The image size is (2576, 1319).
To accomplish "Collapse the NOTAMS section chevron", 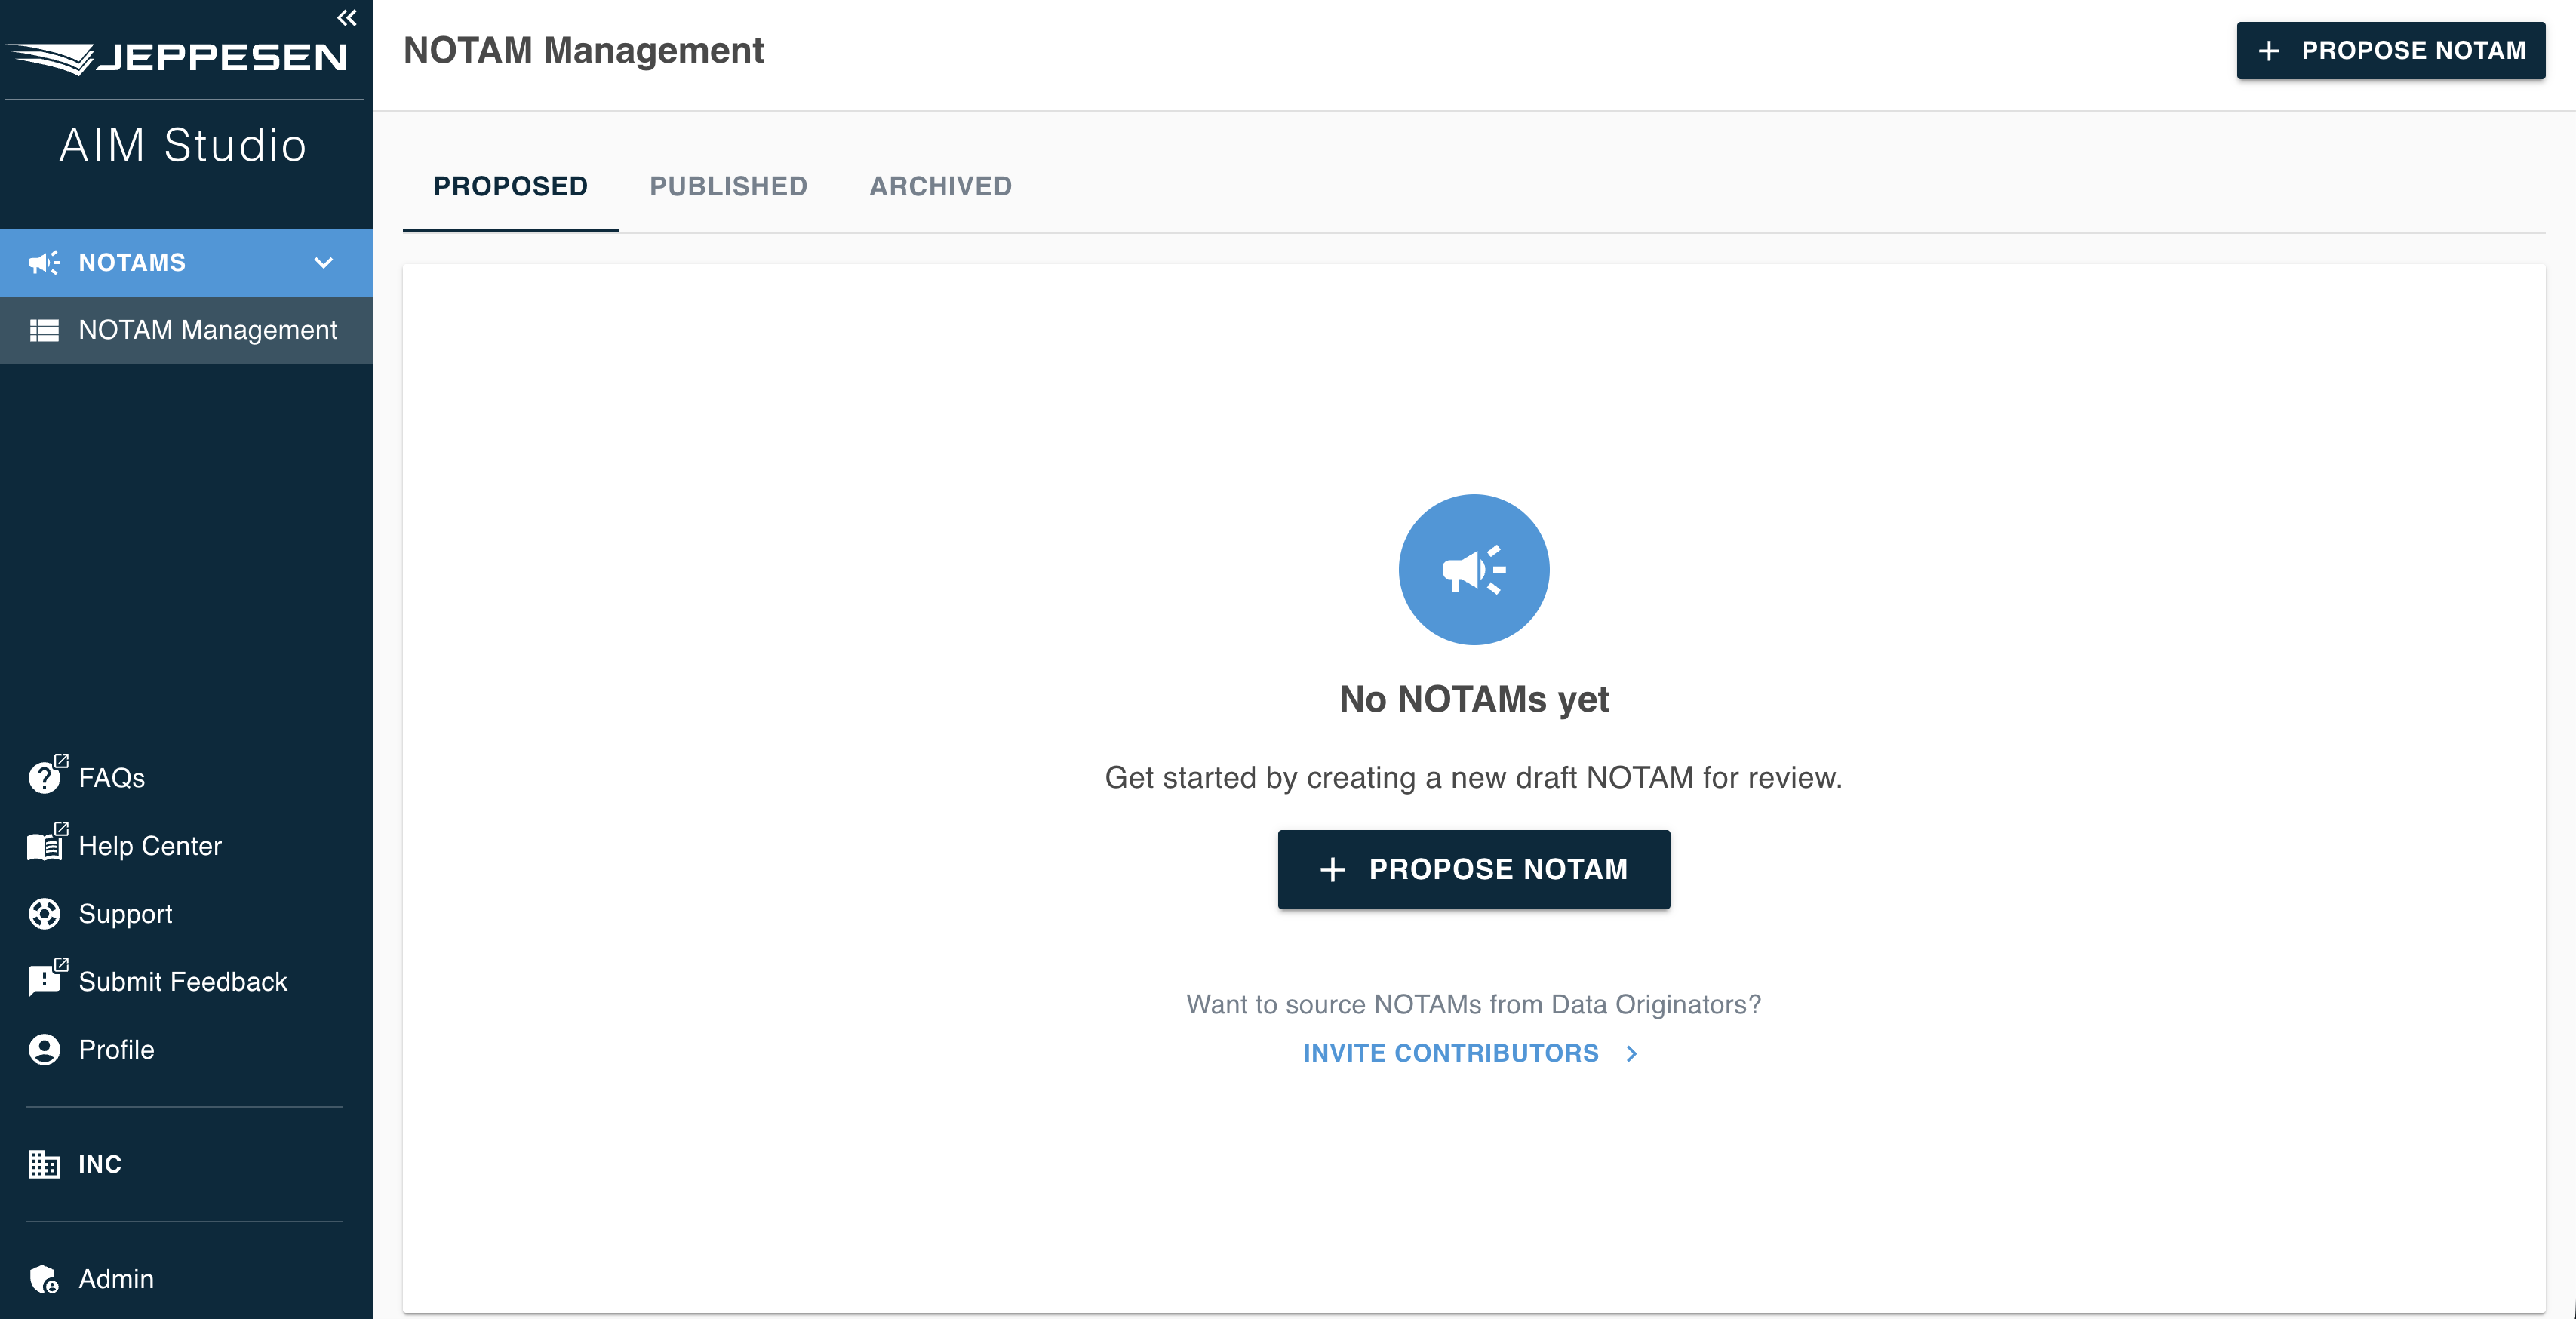I will (323, 263).
